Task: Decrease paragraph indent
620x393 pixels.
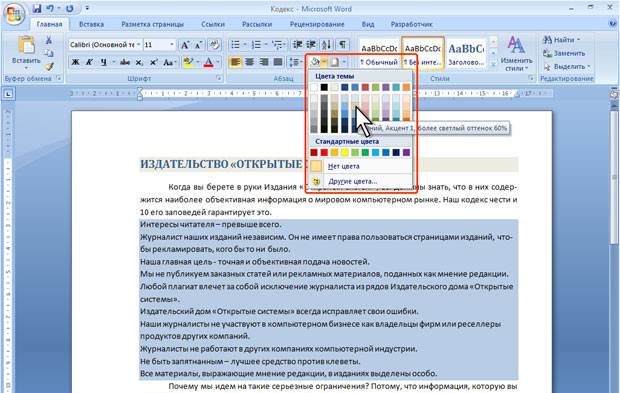Action: 297,45
